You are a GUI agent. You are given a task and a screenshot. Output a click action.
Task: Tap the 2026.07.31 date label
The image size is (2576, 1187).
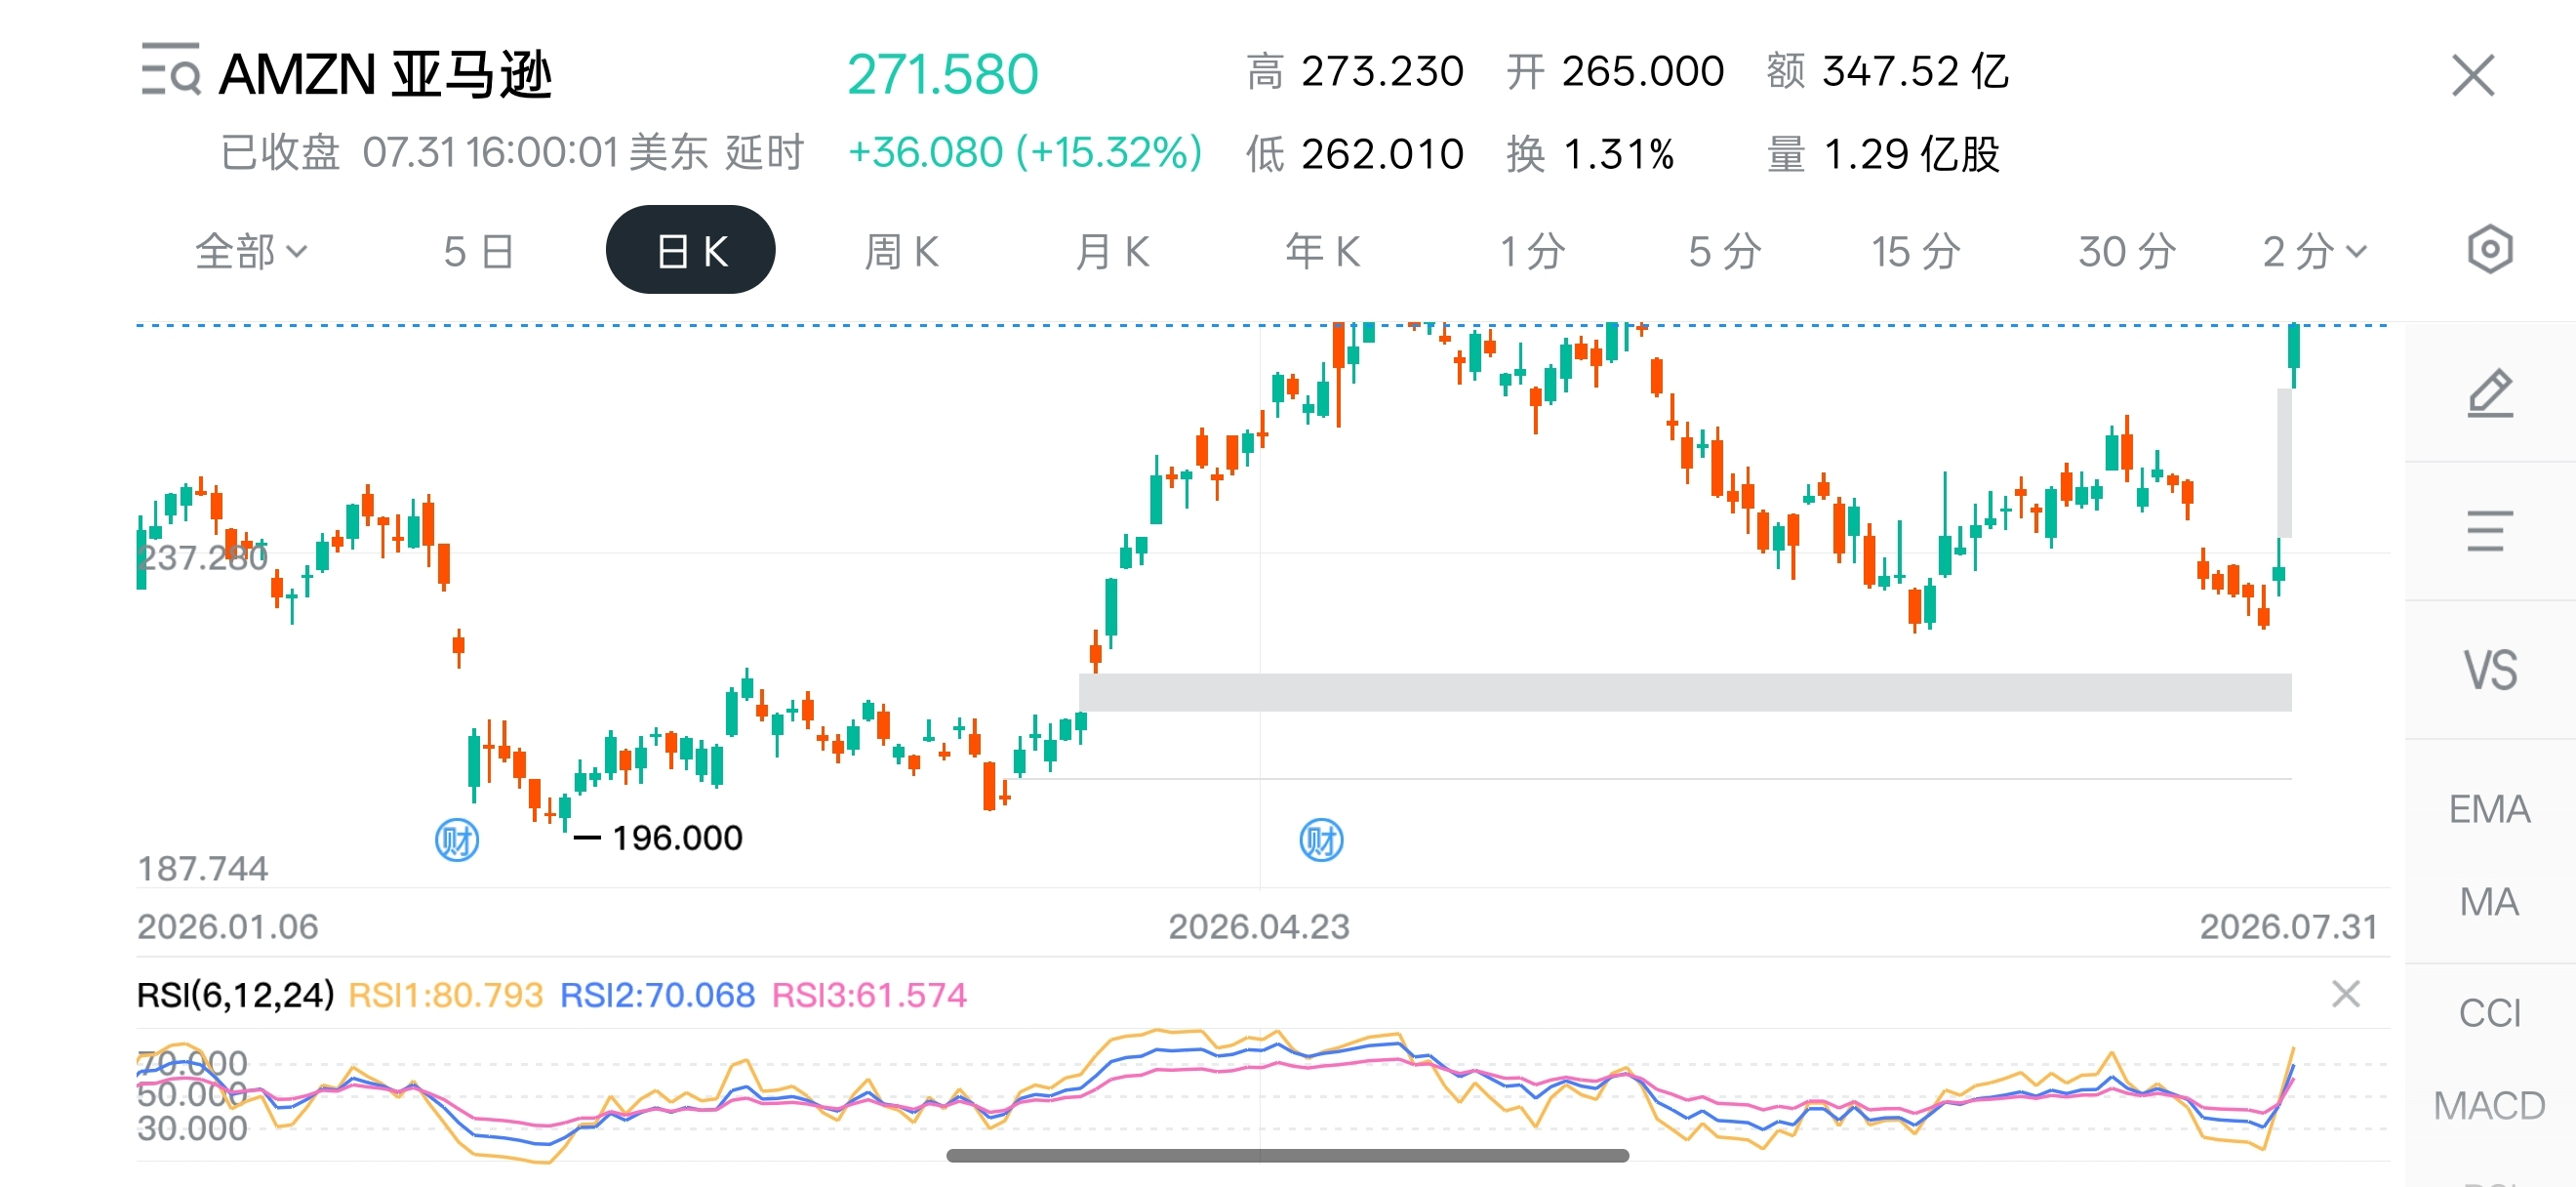[x=2288, y=927]
